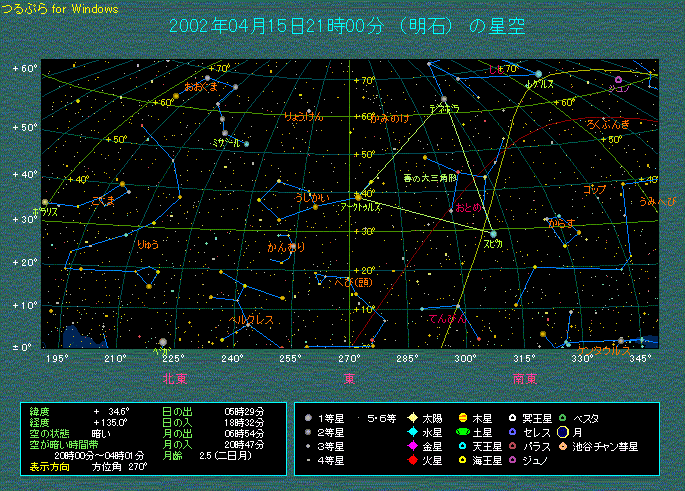Image resolution: width=685 pixels, height=491 pixels.
Task: Click the ろくぶんぎ constellation label
Action: 608,124
